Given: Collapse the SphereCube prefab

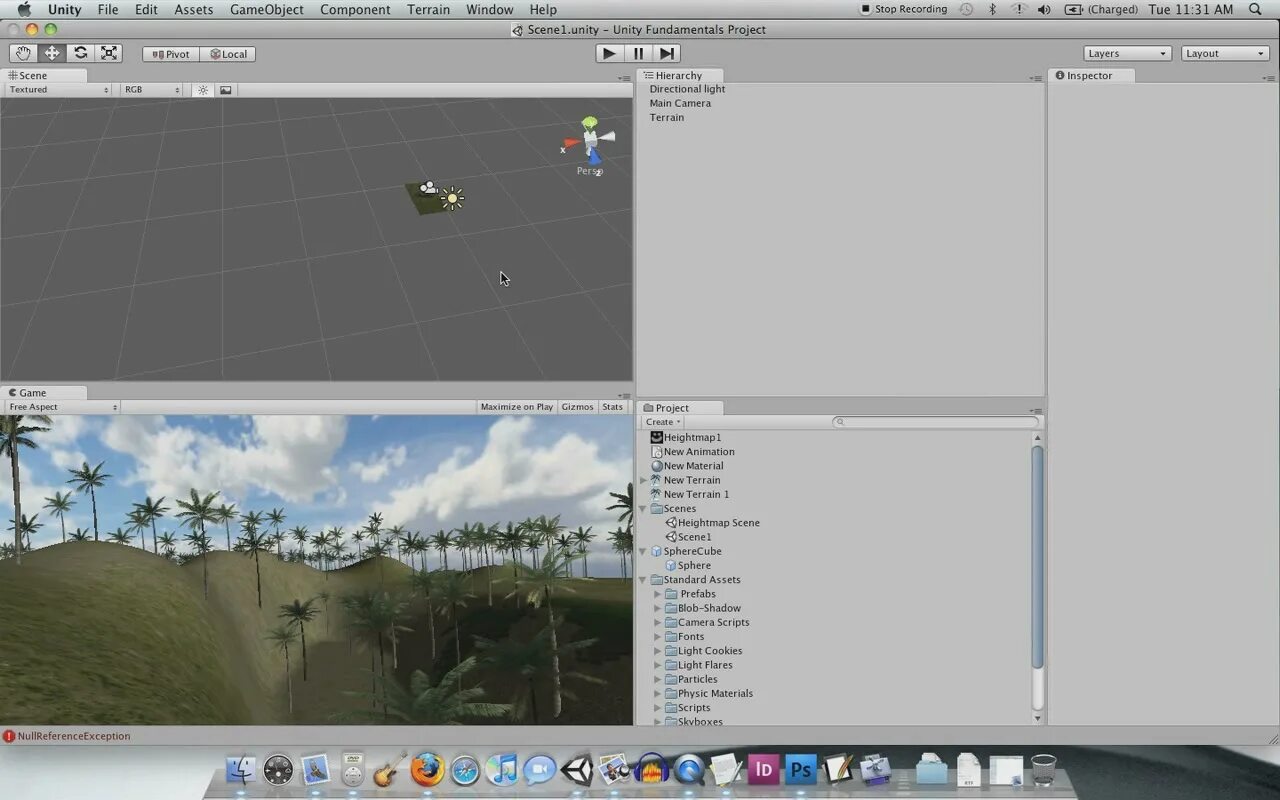Looking at the screenshot, I should click(x=644, y=551).
